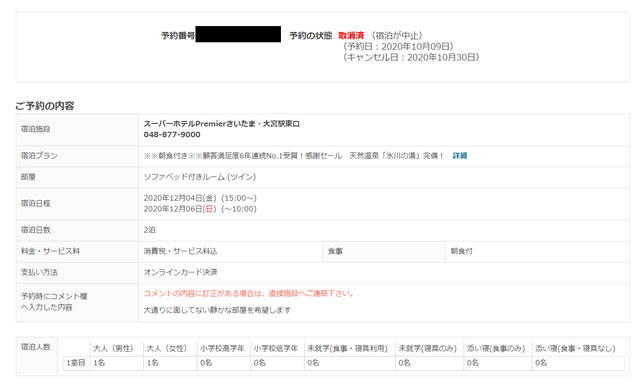Click the 大人（女性） column header

[x=167, y=349]
